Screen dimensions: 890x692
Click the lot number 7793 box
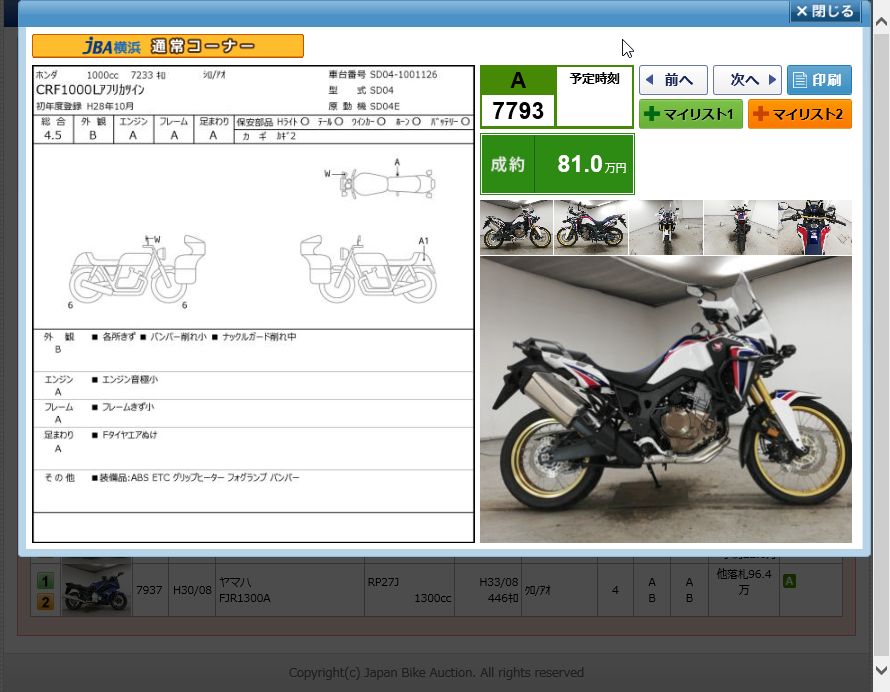tap(518, 112)
